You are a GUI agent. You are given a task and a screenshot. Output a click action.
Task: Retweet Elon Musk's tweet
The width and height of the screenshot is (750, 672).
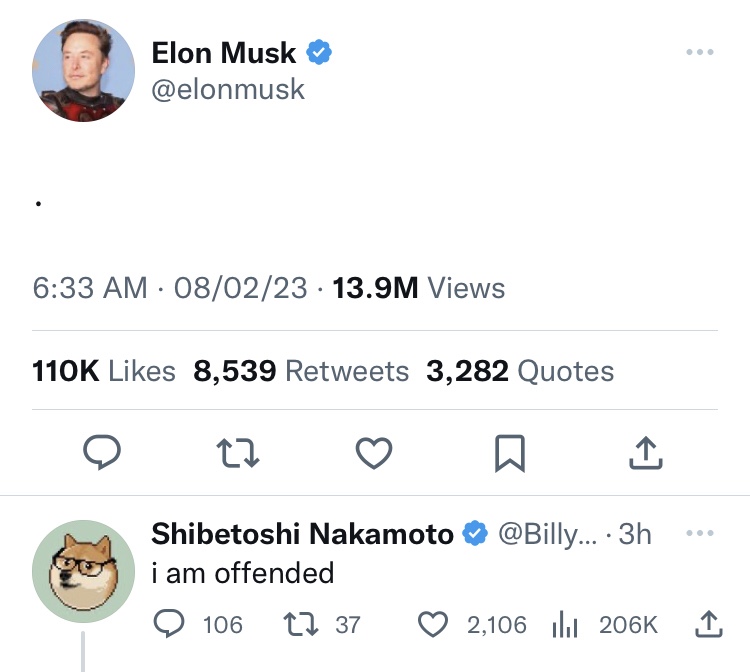point(238,455)
